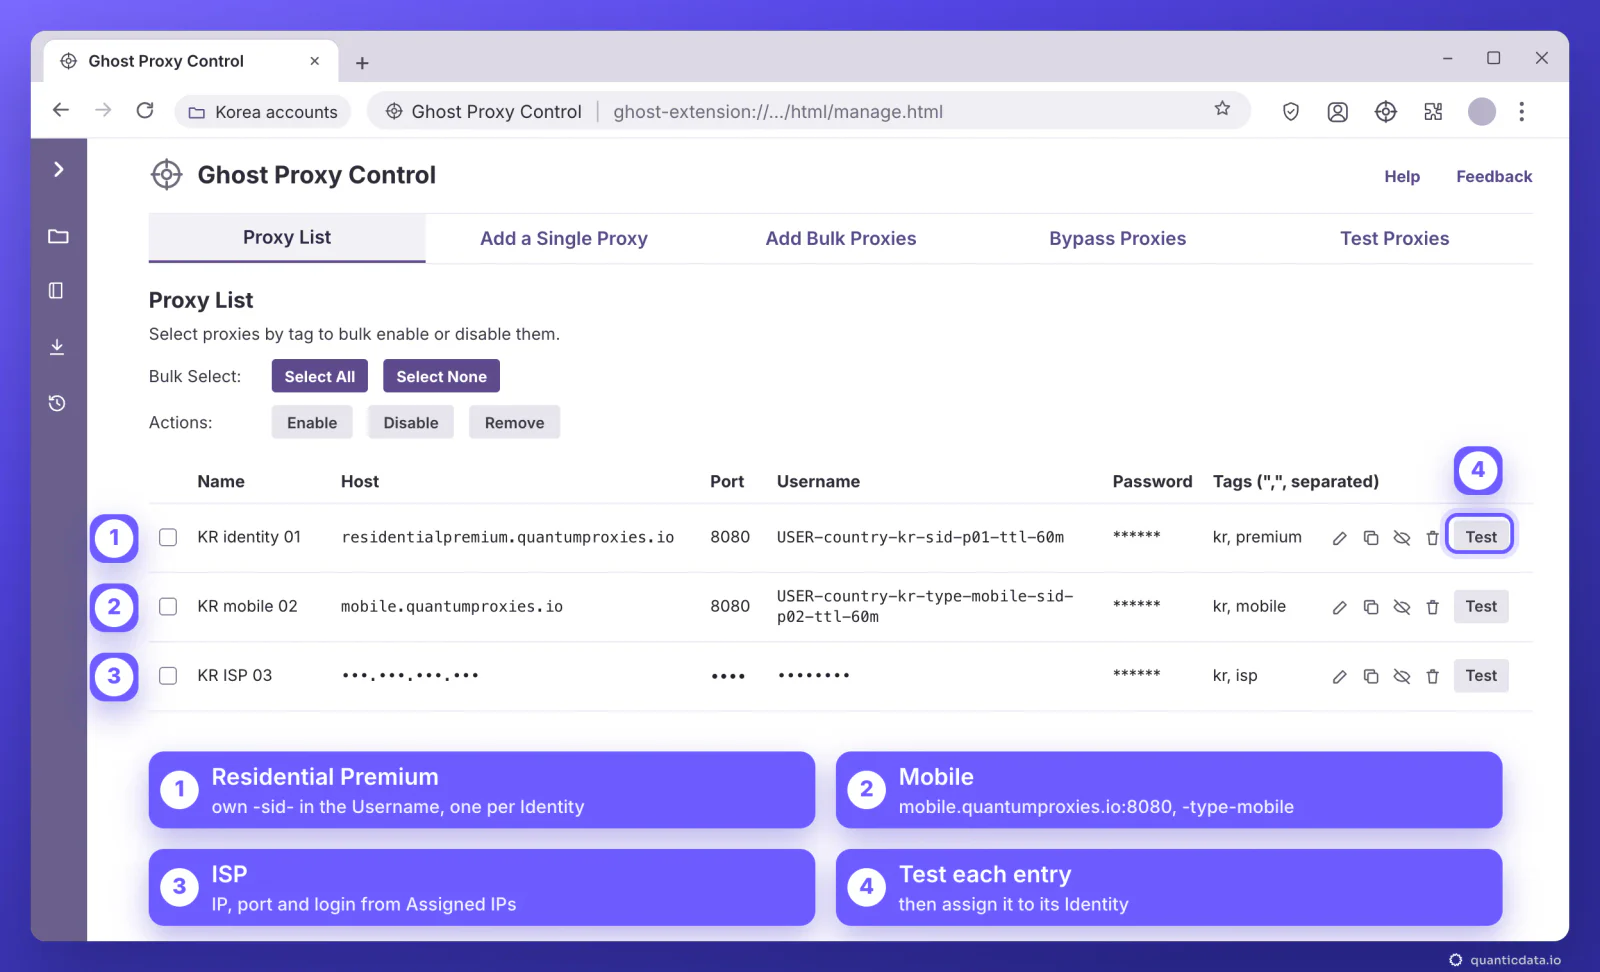Viewport: 1600px width, 972px height.
Task: Tick the KR ISP 03 checkbox
Action: point(168,676)
